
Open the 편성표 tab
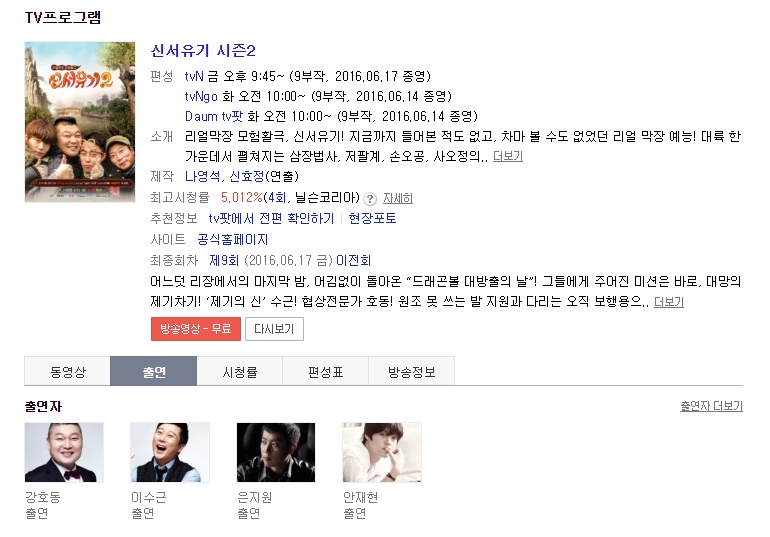pyautogui.click(x=326, y=372)
